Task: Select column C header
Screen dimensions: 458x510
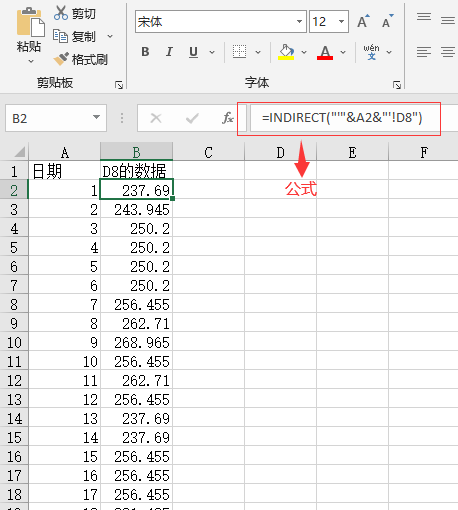Action: pos(208,153)
